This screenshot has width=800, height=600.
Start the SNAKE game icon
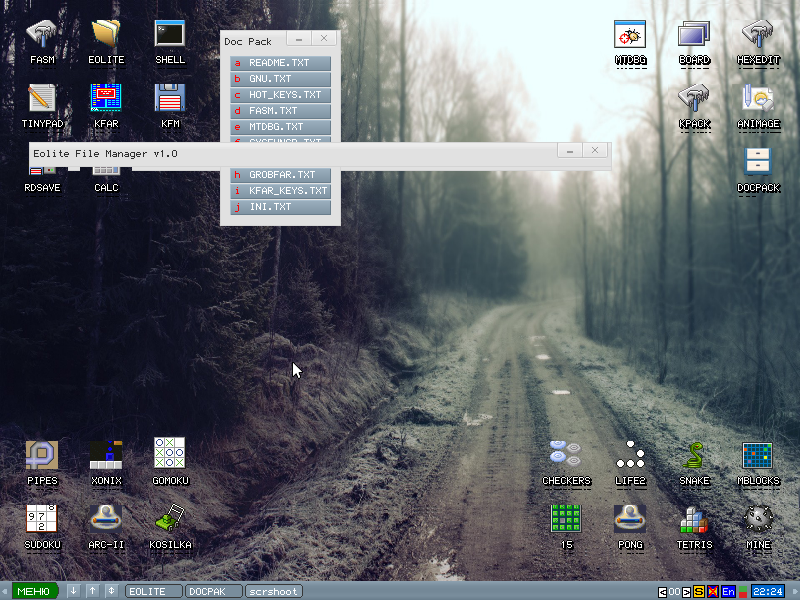pyautogui.click(x=694, y=457)
